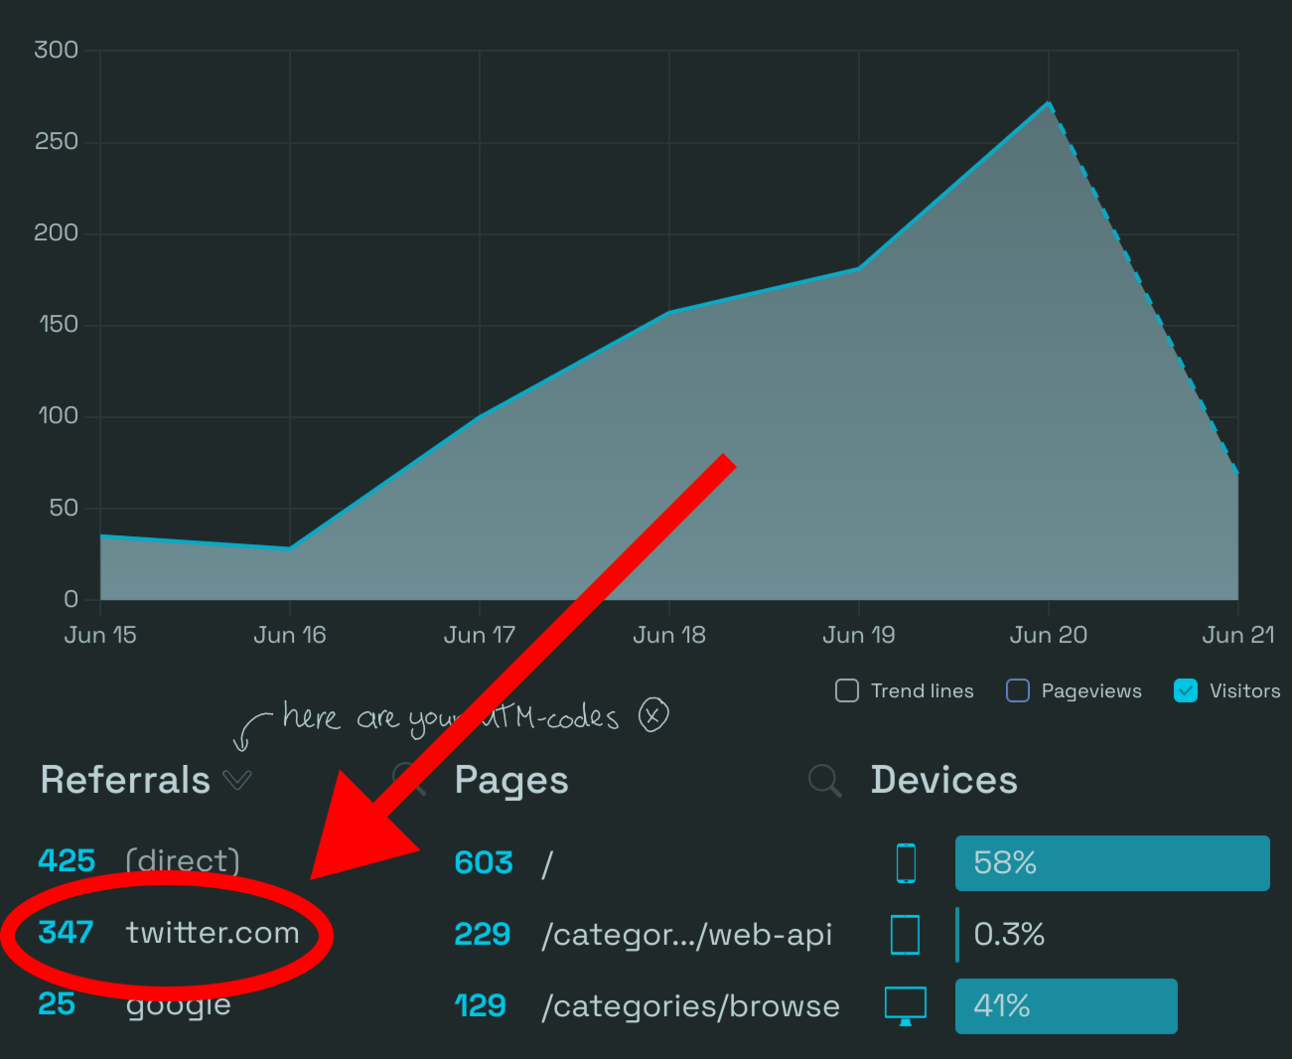The image size is (1292, 1059).
Task: Click the 129 pageview count
Action: point(480,1006)
